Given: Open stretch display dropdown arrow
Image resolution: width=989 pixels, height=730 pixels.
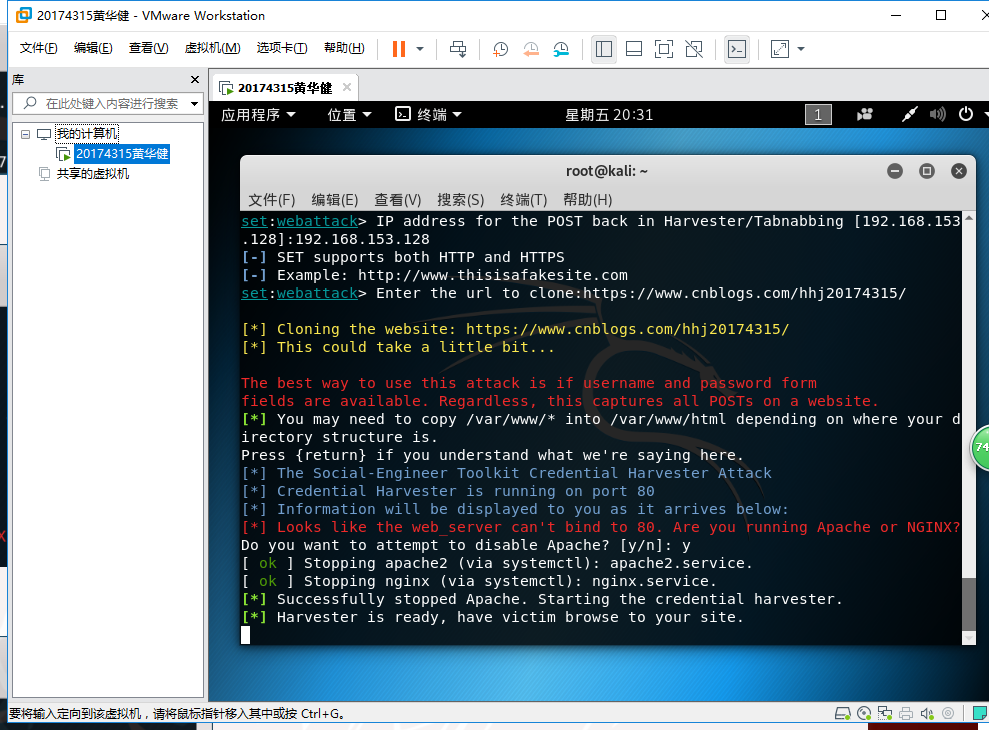Looking at the screenshot, I should click(801, 49).
